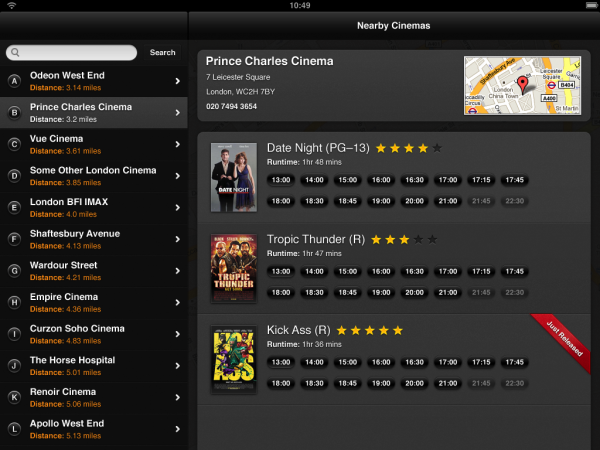Tap the Wi-Fi status icon
The width and height of the screenshot is (600, 450).
(11, 5)
